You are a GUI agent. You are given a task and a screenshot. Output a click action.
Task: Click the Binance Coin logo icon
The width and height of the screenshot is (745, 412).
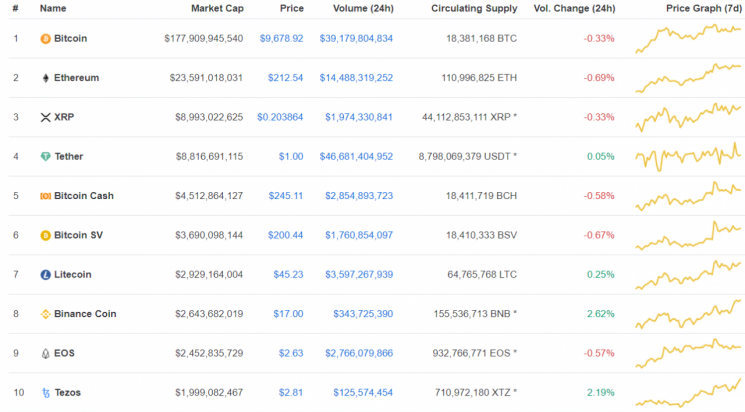coord(45,314)
